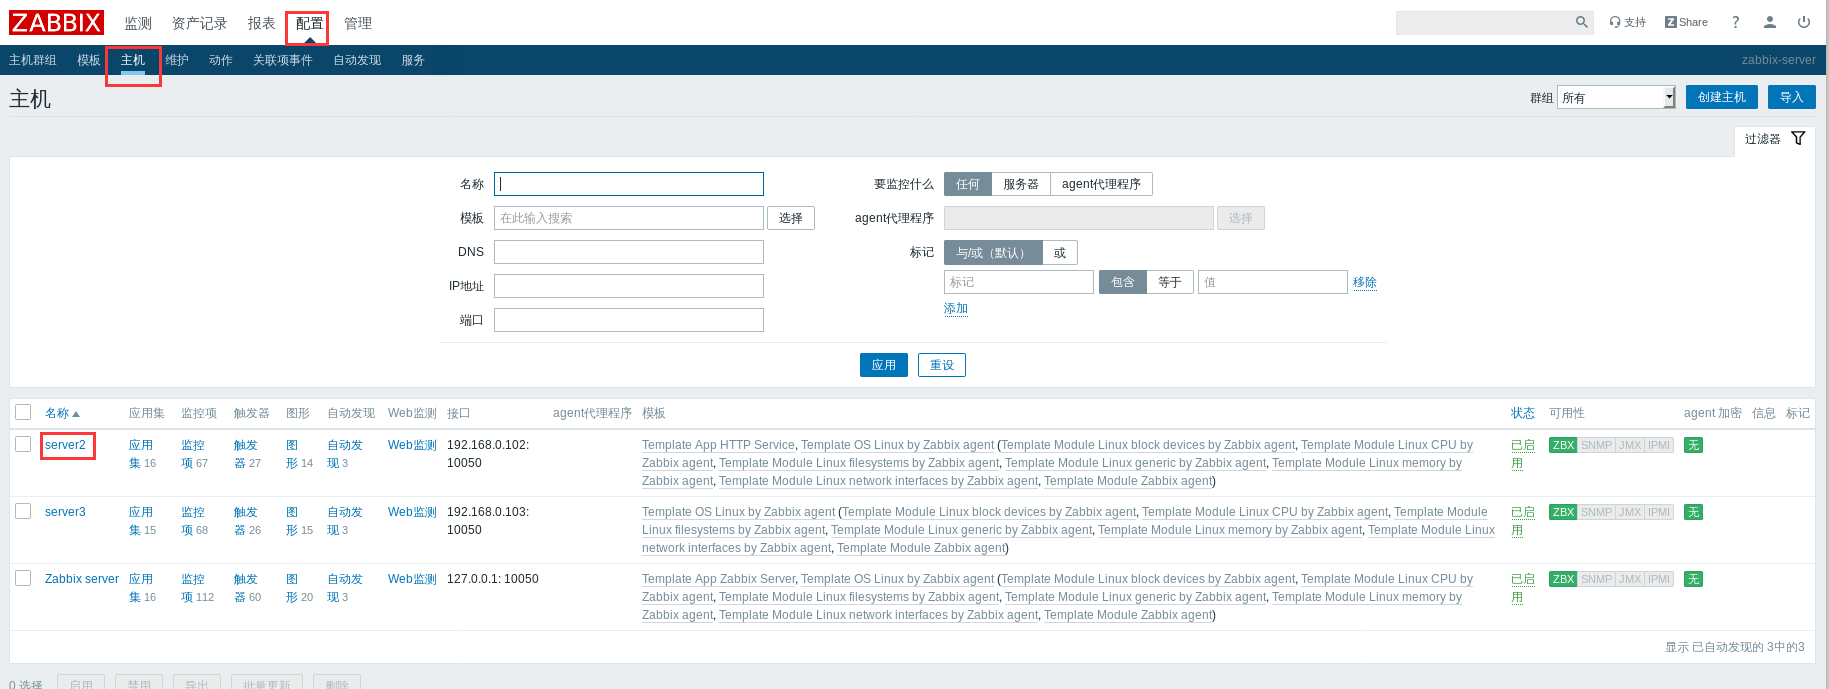Open the 报表 menu

coord(261,23)
